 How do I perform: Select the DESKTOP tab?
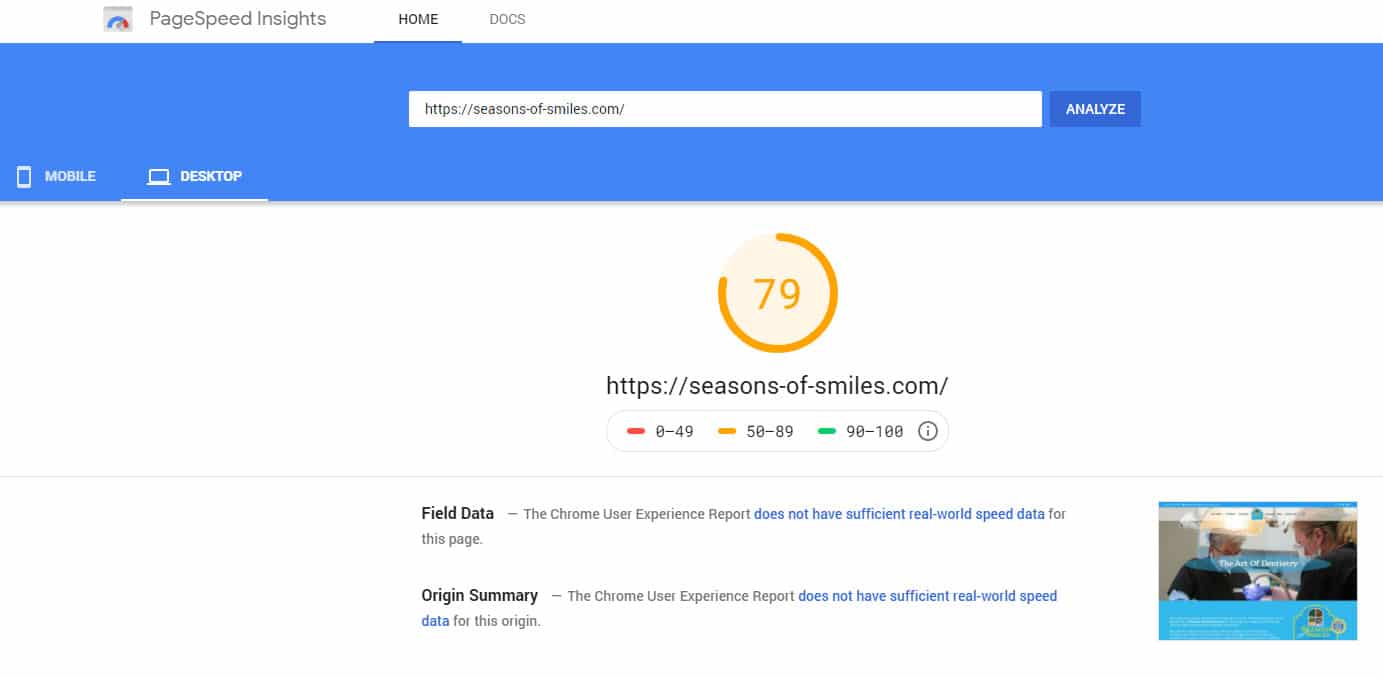[x=195, y=177]
